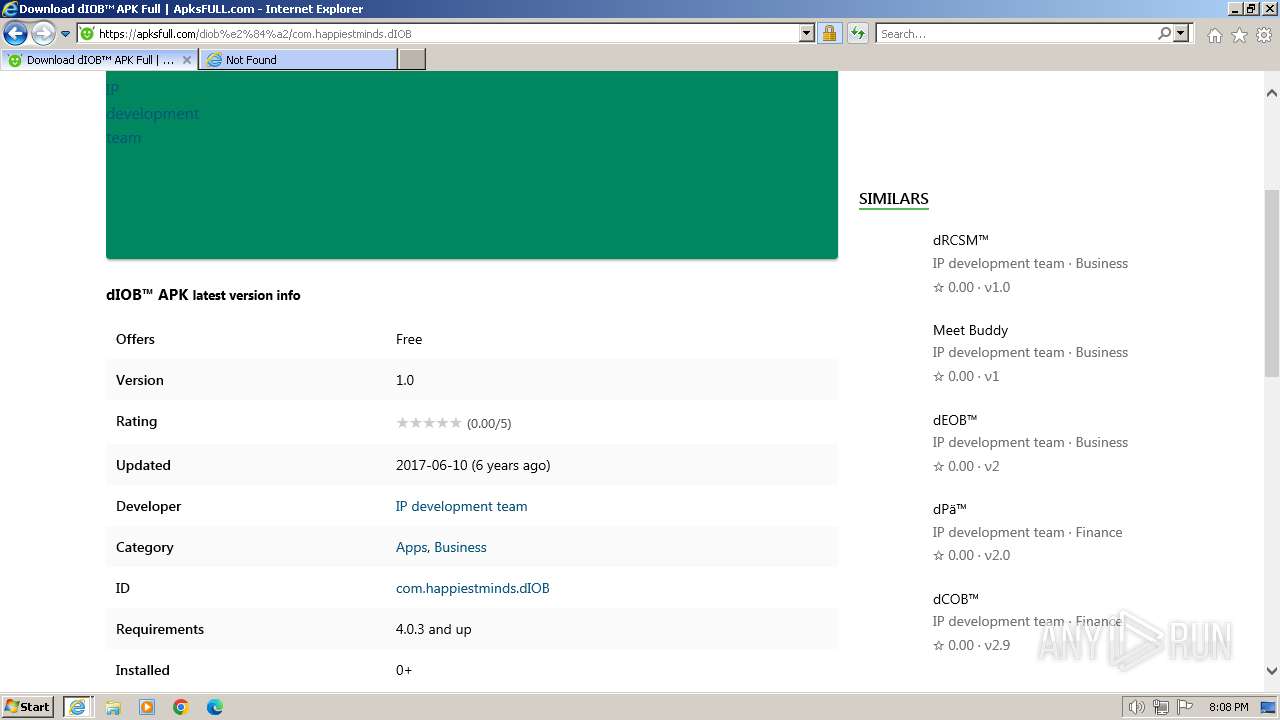The width and height of the screenshot is (1280, 720).
Task: Click the vertical scrollbar thumb
Action: coord(1271,283)
